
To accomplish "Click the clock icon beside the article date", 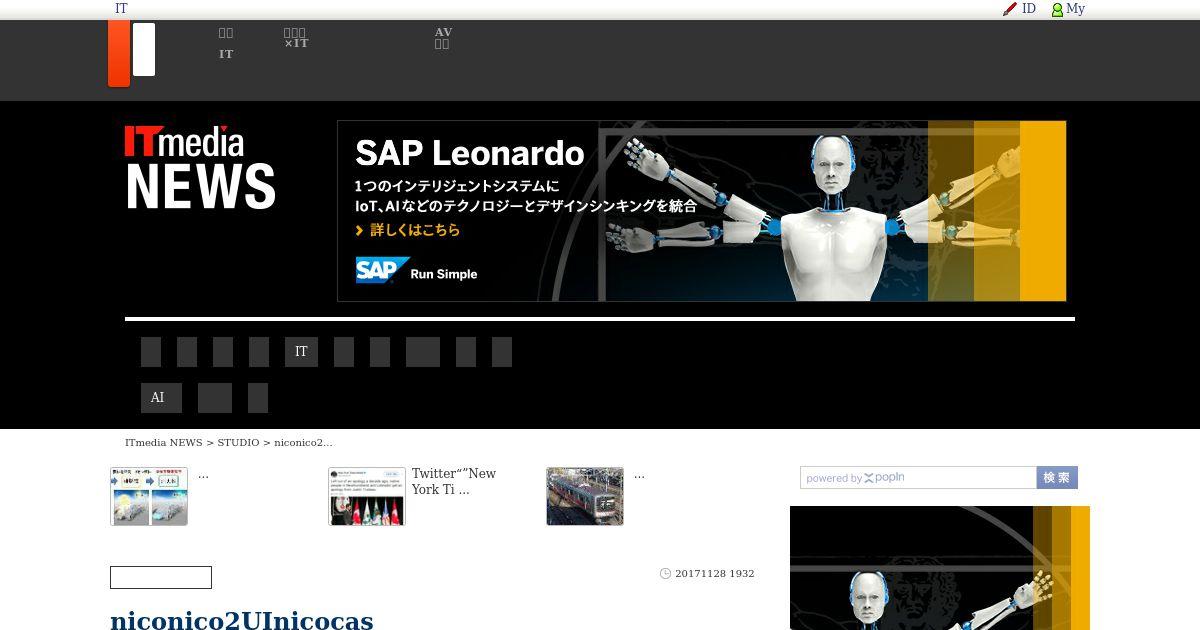I will [x=665, y=573].
